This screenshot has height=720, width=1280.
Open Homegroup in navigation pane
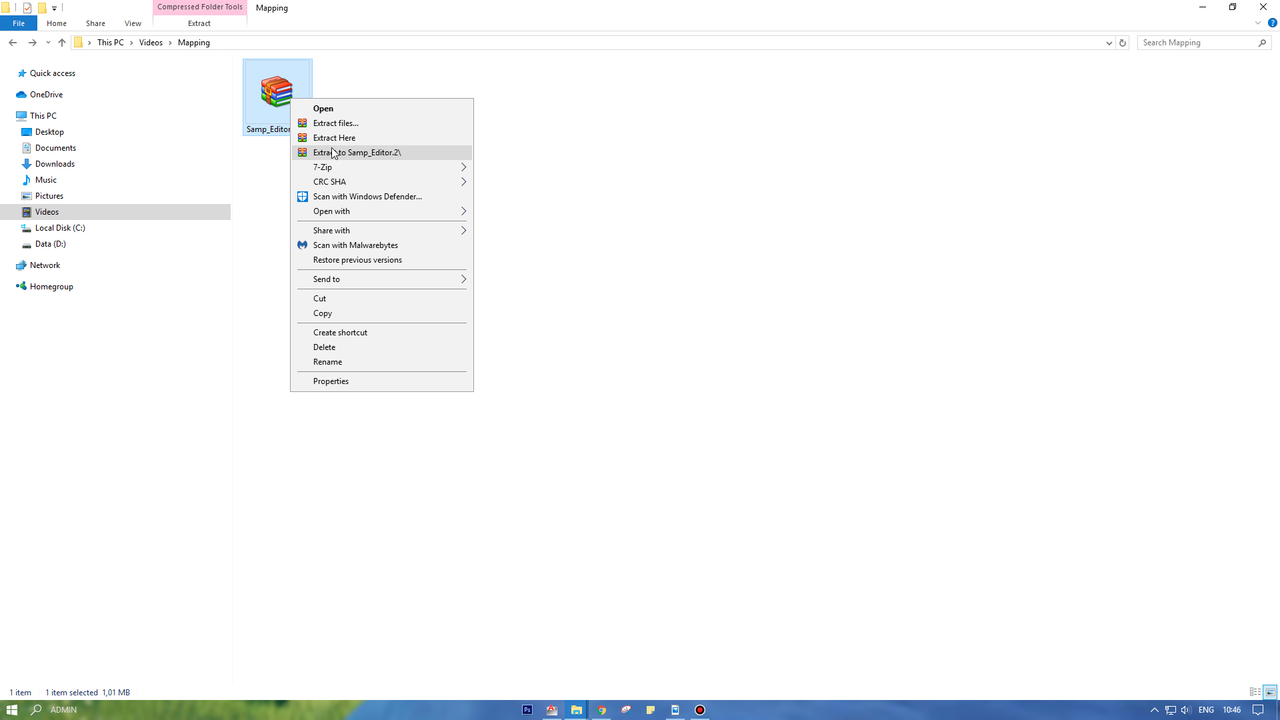click(x=51, y=287)
